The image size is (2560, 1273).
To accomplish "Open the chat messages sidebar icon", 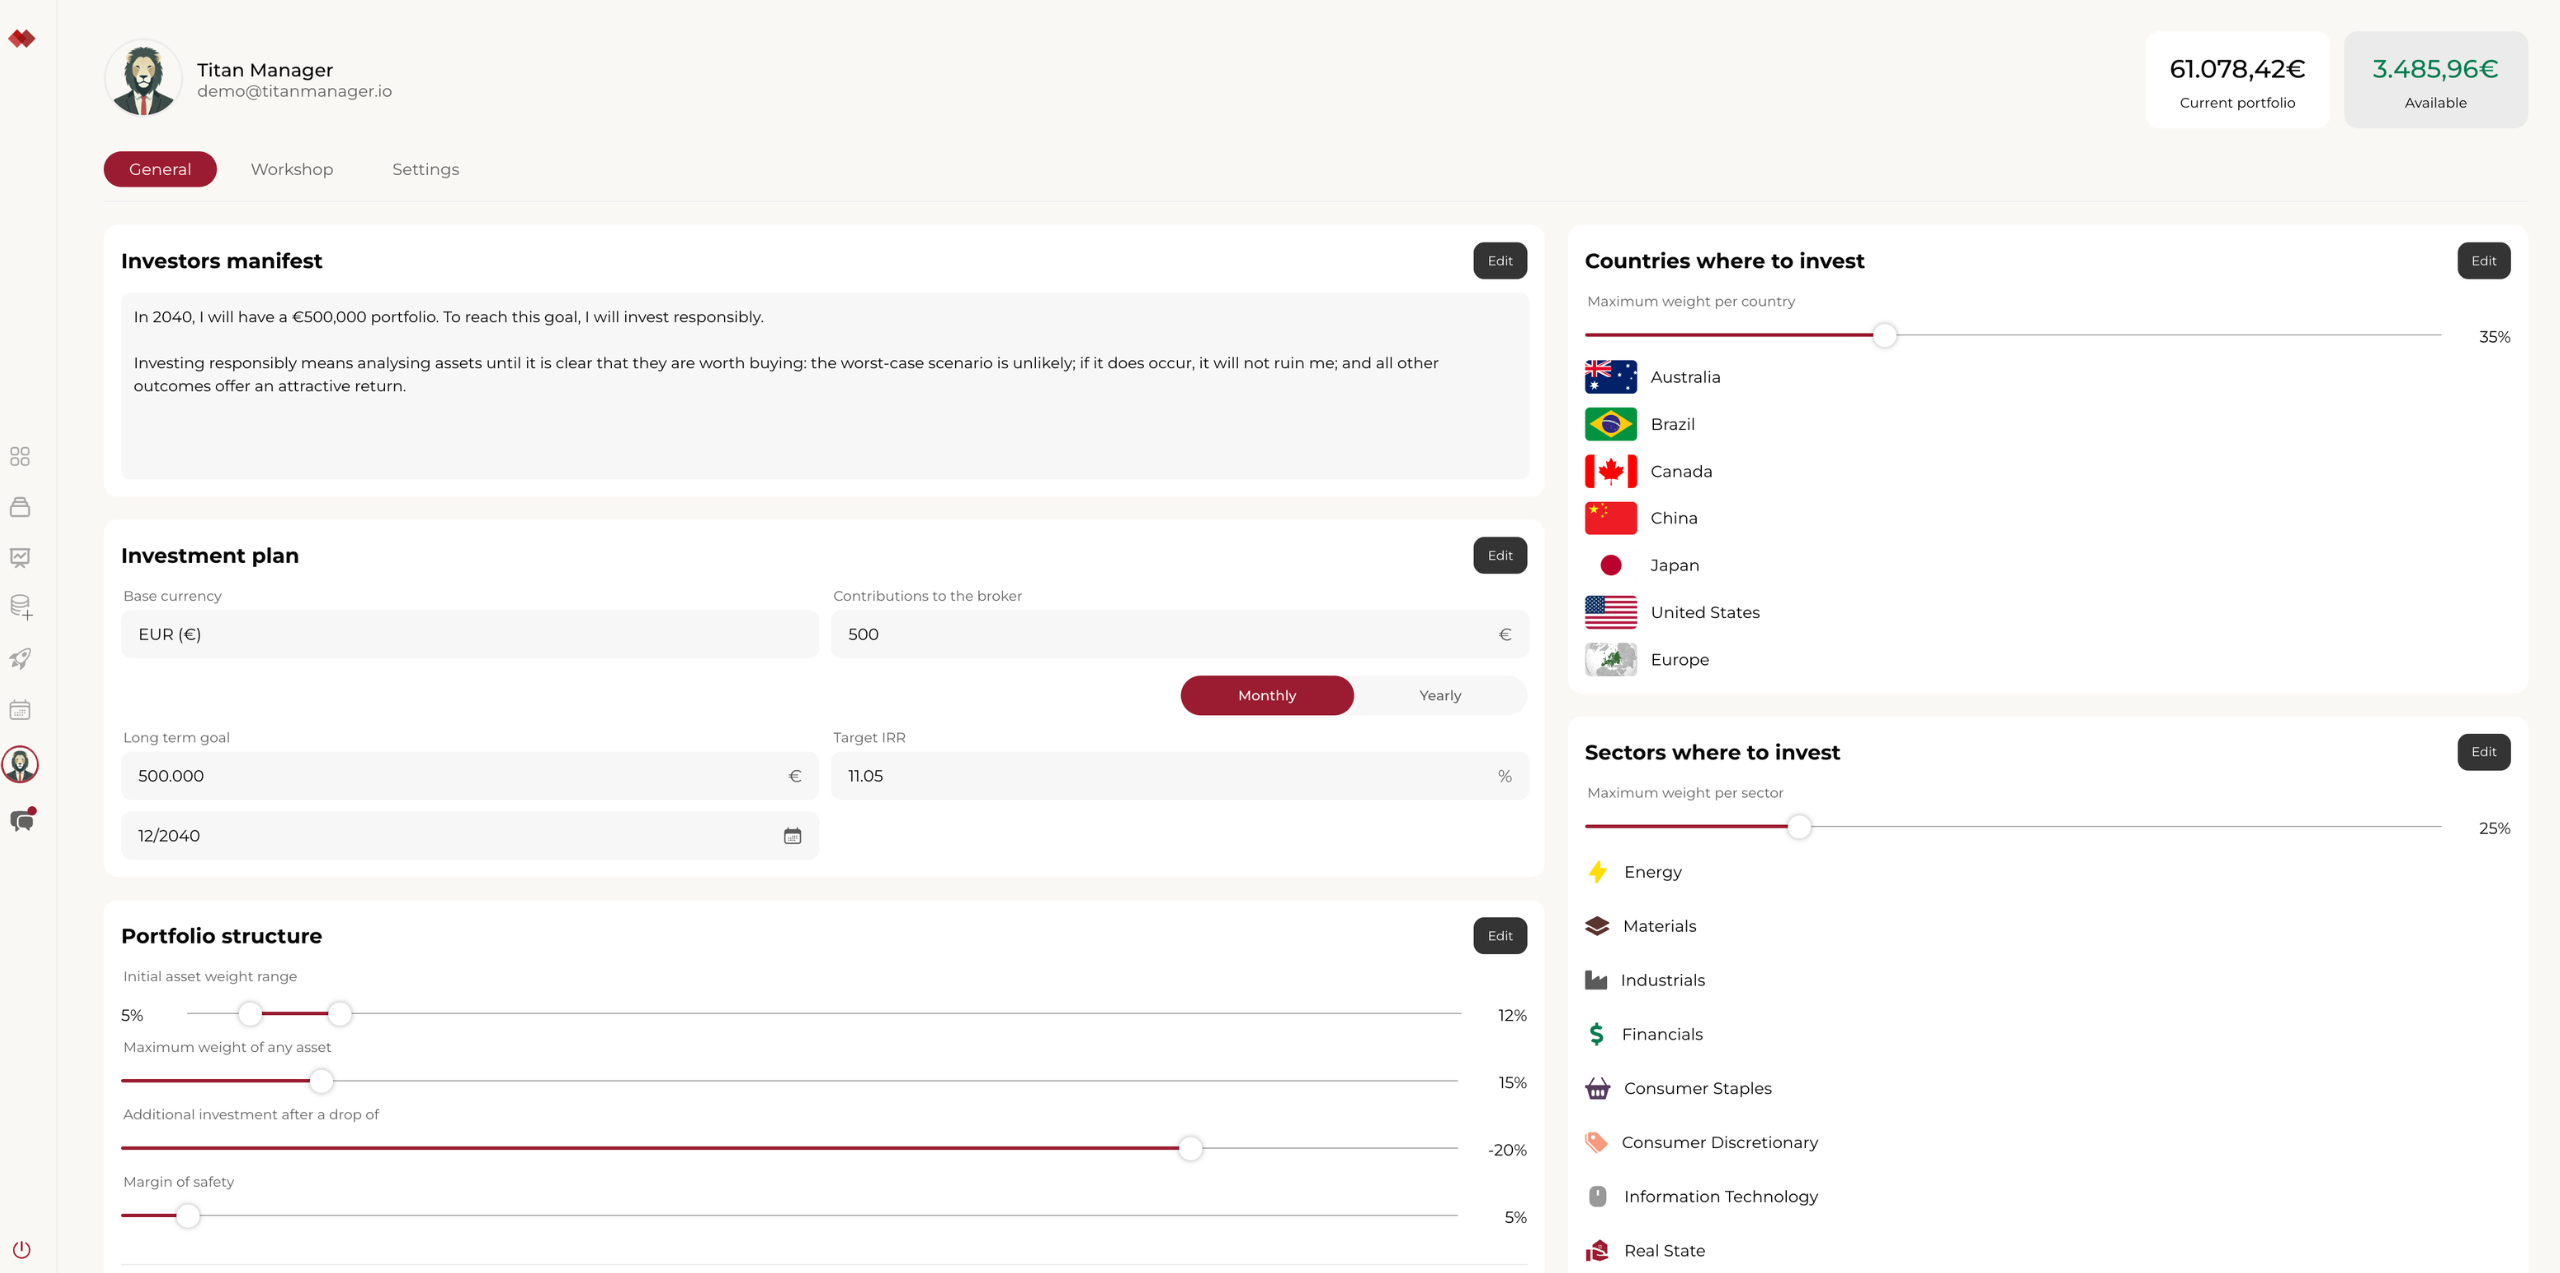I will click(21, 820).
